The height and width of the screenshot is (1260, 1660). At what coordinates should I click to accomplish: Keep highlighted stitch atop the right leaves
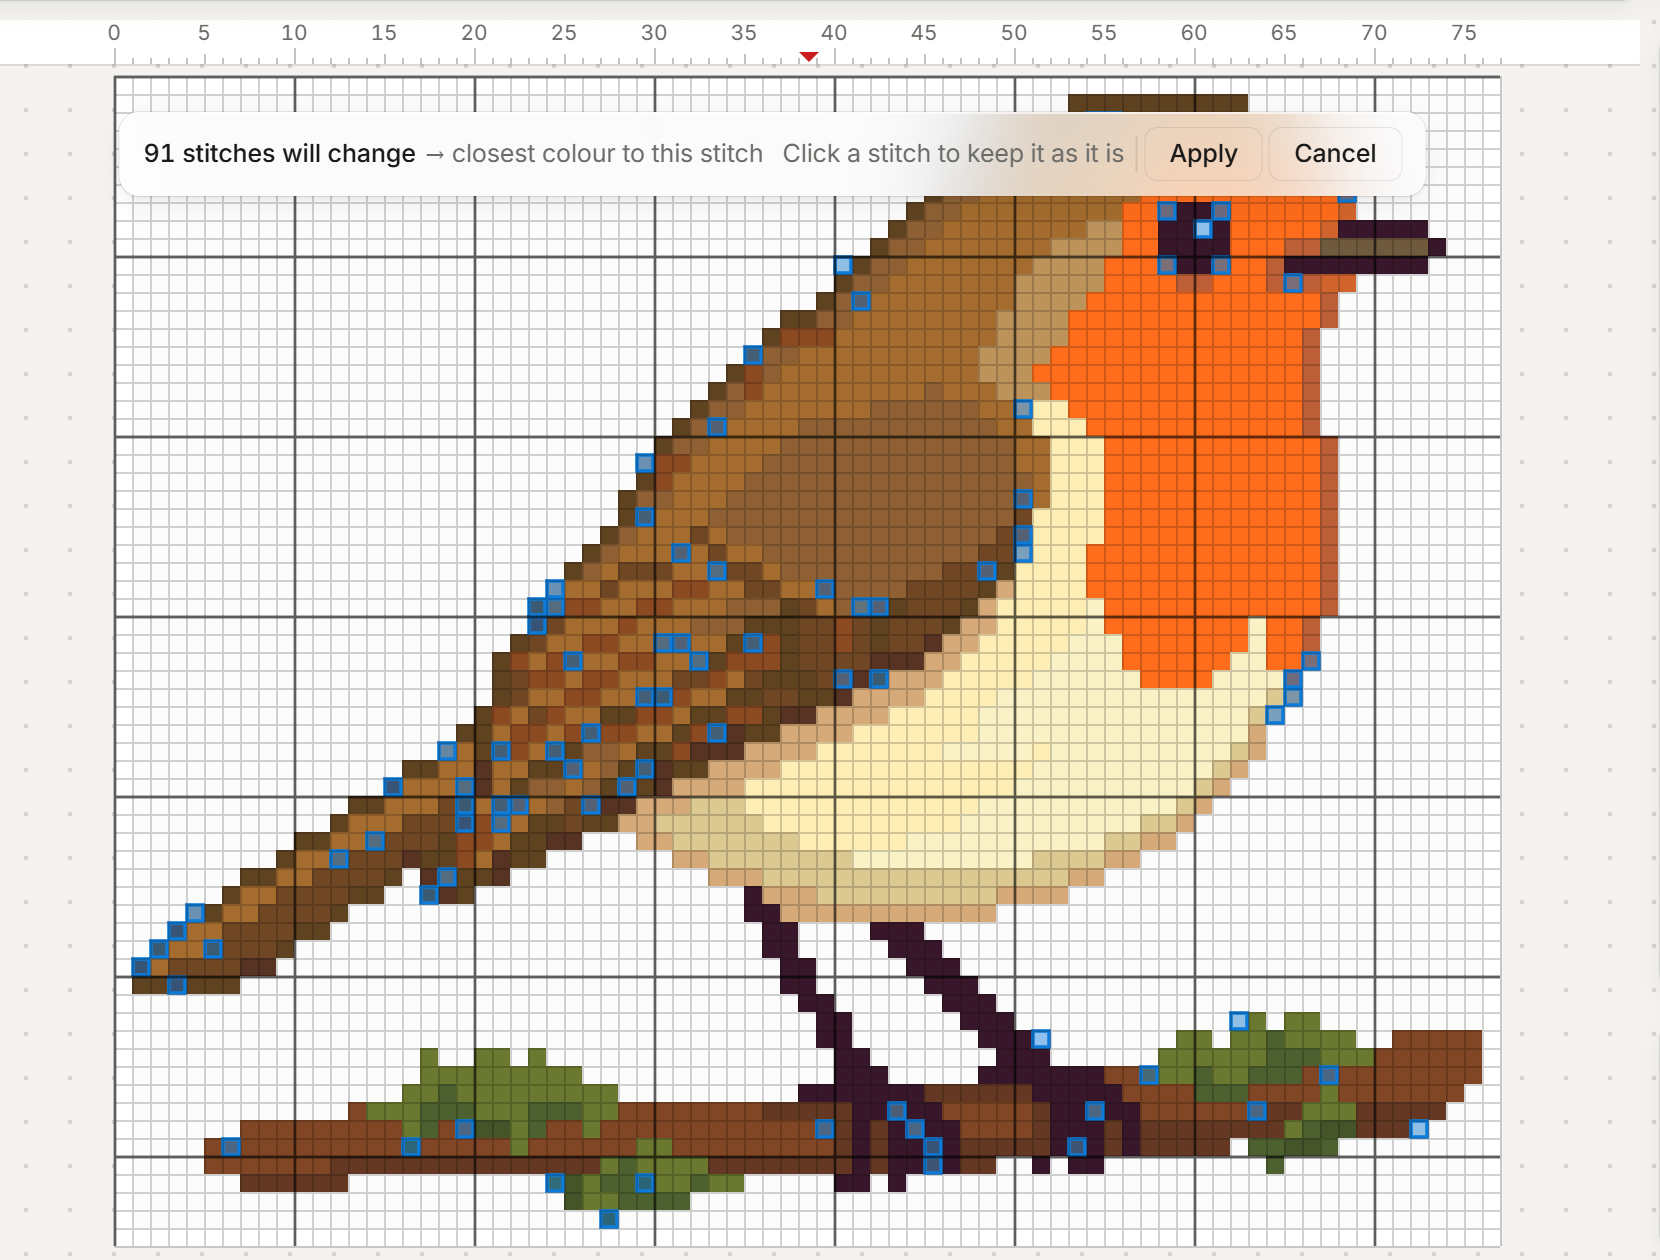pyautogui.click(x=1239, y=1021)
